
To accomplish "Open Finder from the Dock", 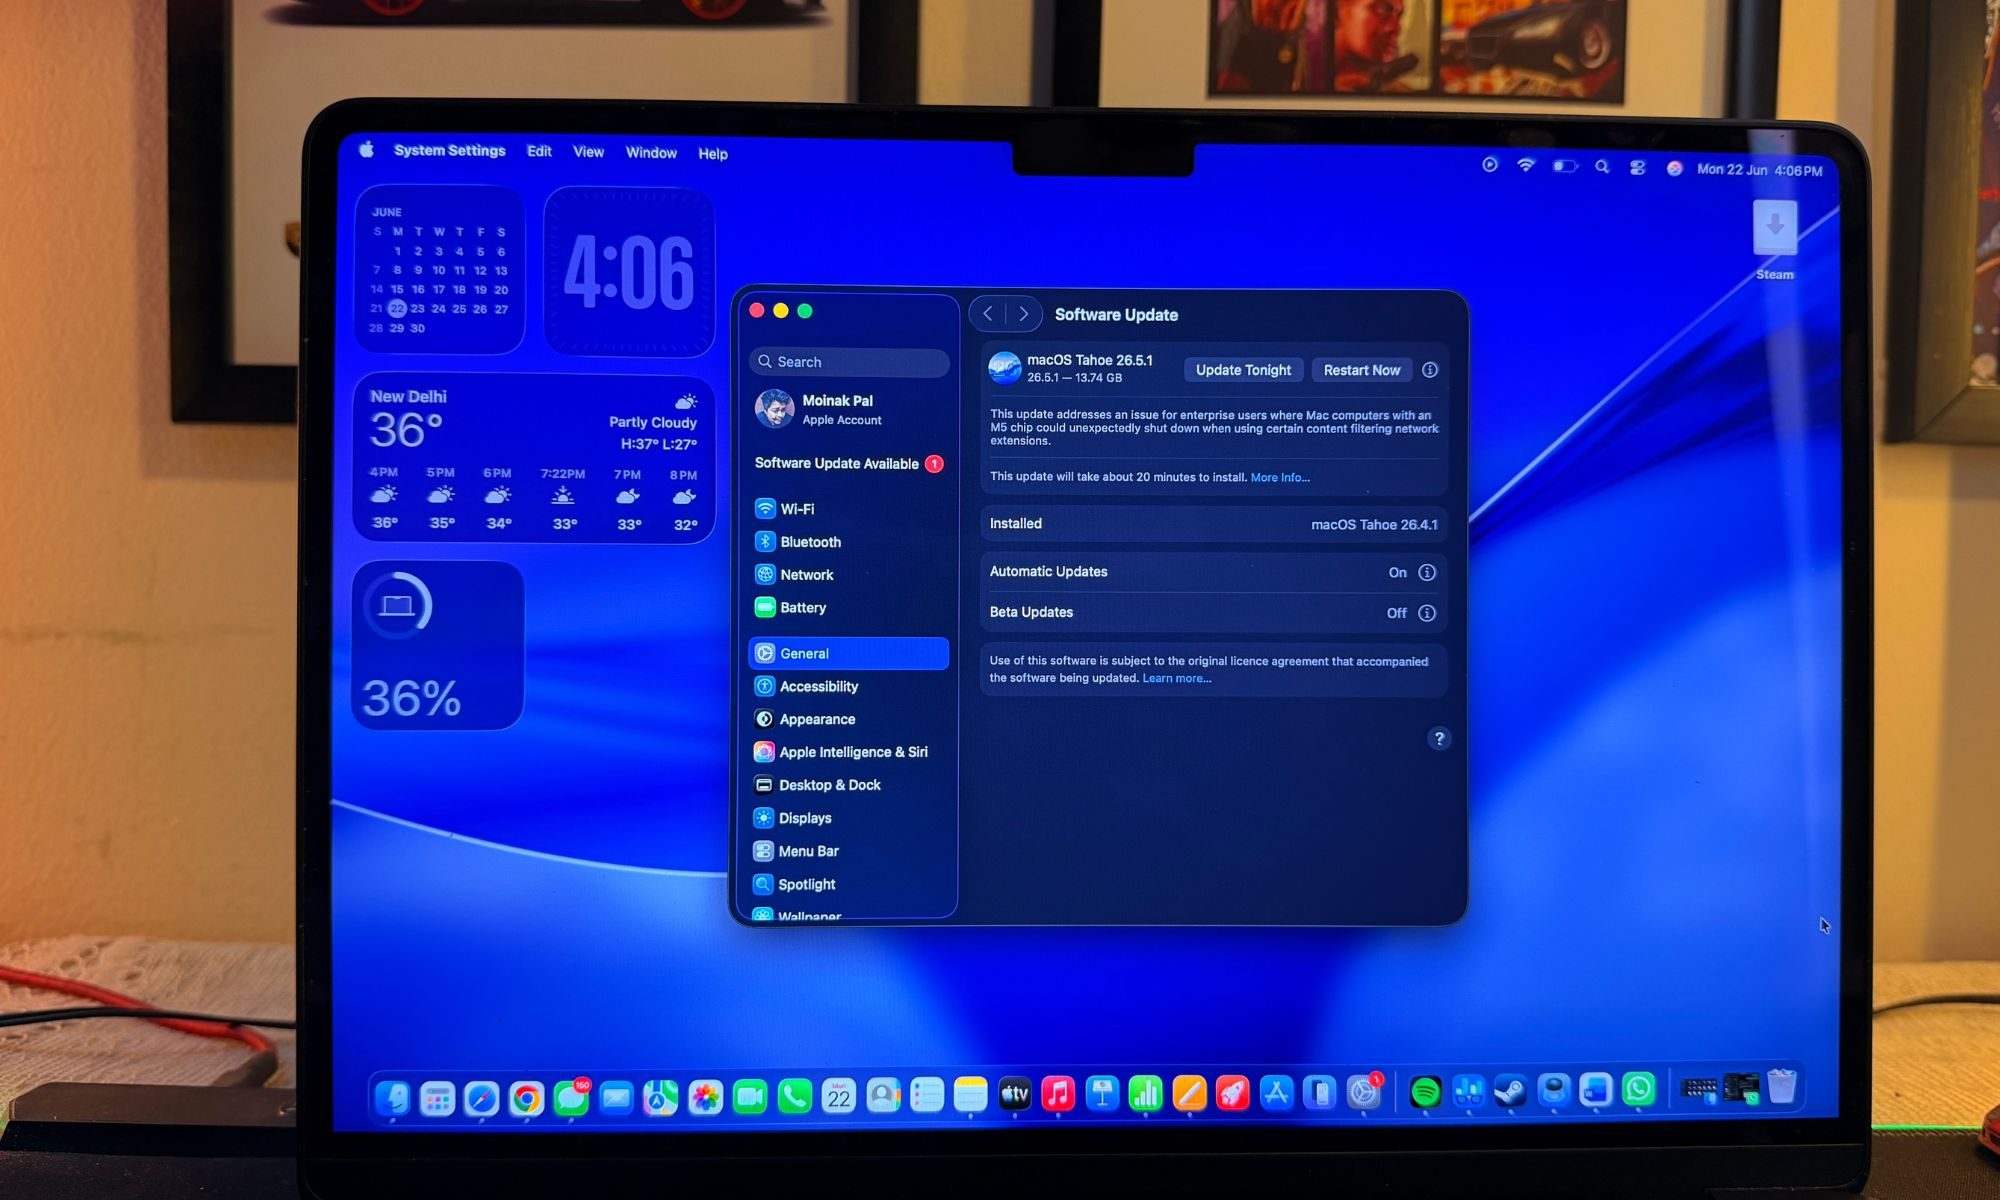I will point(392,1098).
